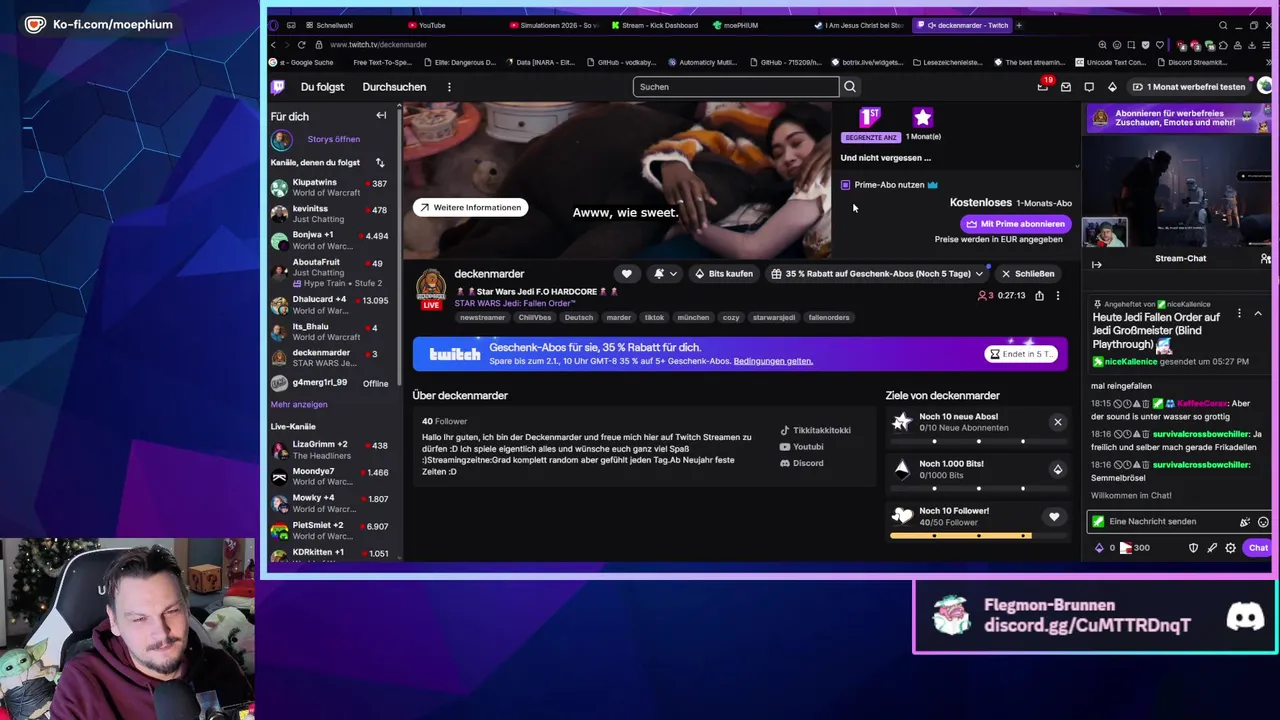Viewport: 1280px width, 720px height.
Task: Click Mit Prime abonnieren button
Action: point(1015,224)
